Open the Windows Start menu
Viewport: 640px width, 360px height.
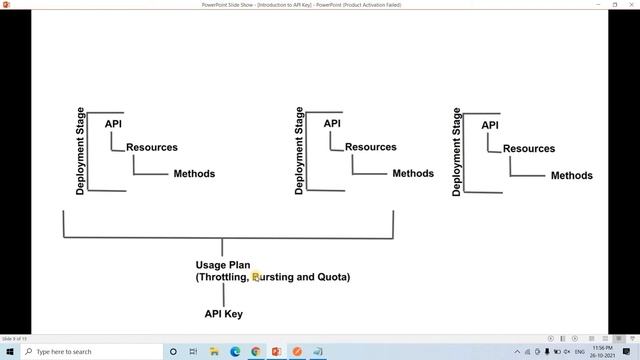pyautogui.click(x=10, y=351)
